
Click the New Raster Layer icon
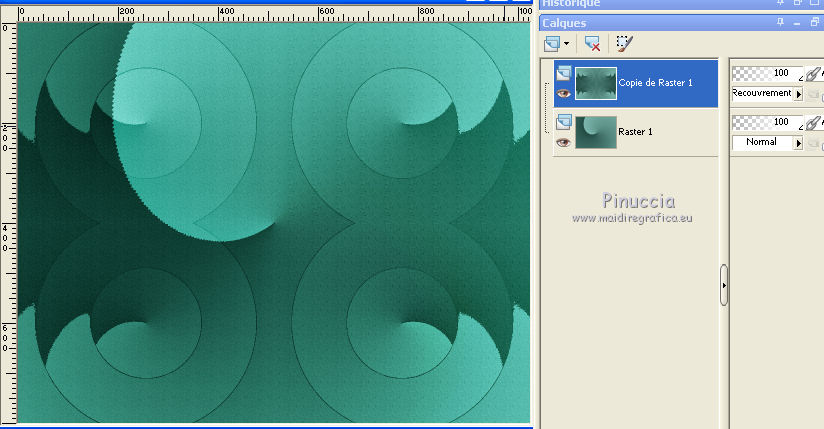tap(552, 44)
